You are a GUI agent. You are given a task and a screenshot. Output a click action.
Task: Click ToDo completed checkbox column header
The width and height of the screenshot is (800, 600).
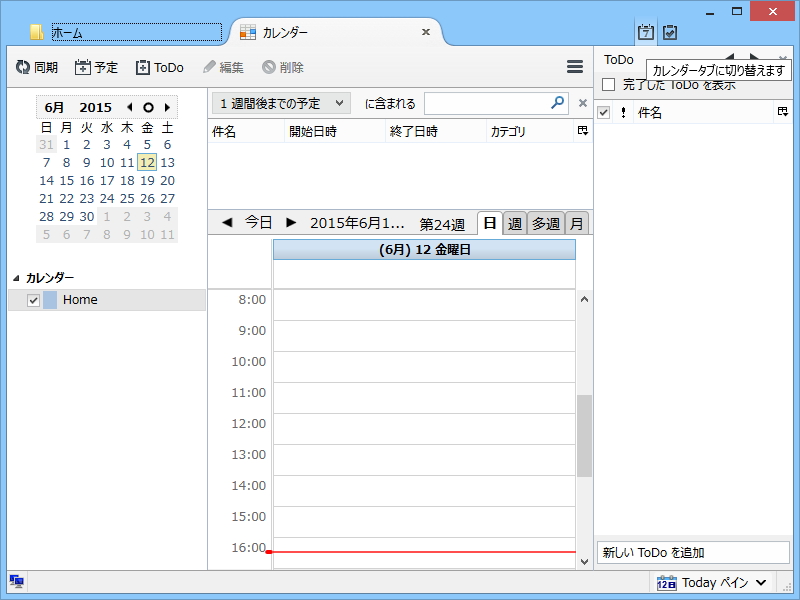[604, 112]
